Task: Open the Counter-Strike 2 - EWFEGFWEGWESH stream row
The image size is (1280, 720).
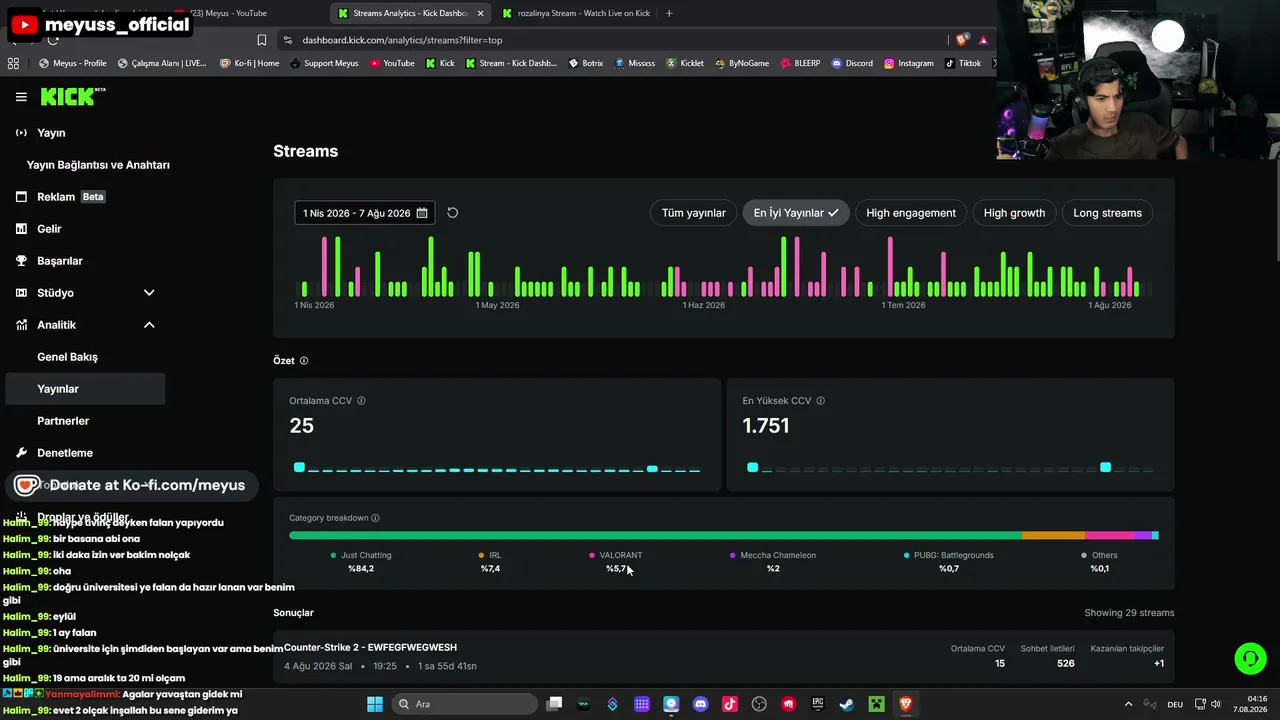Action: point(724,657)
